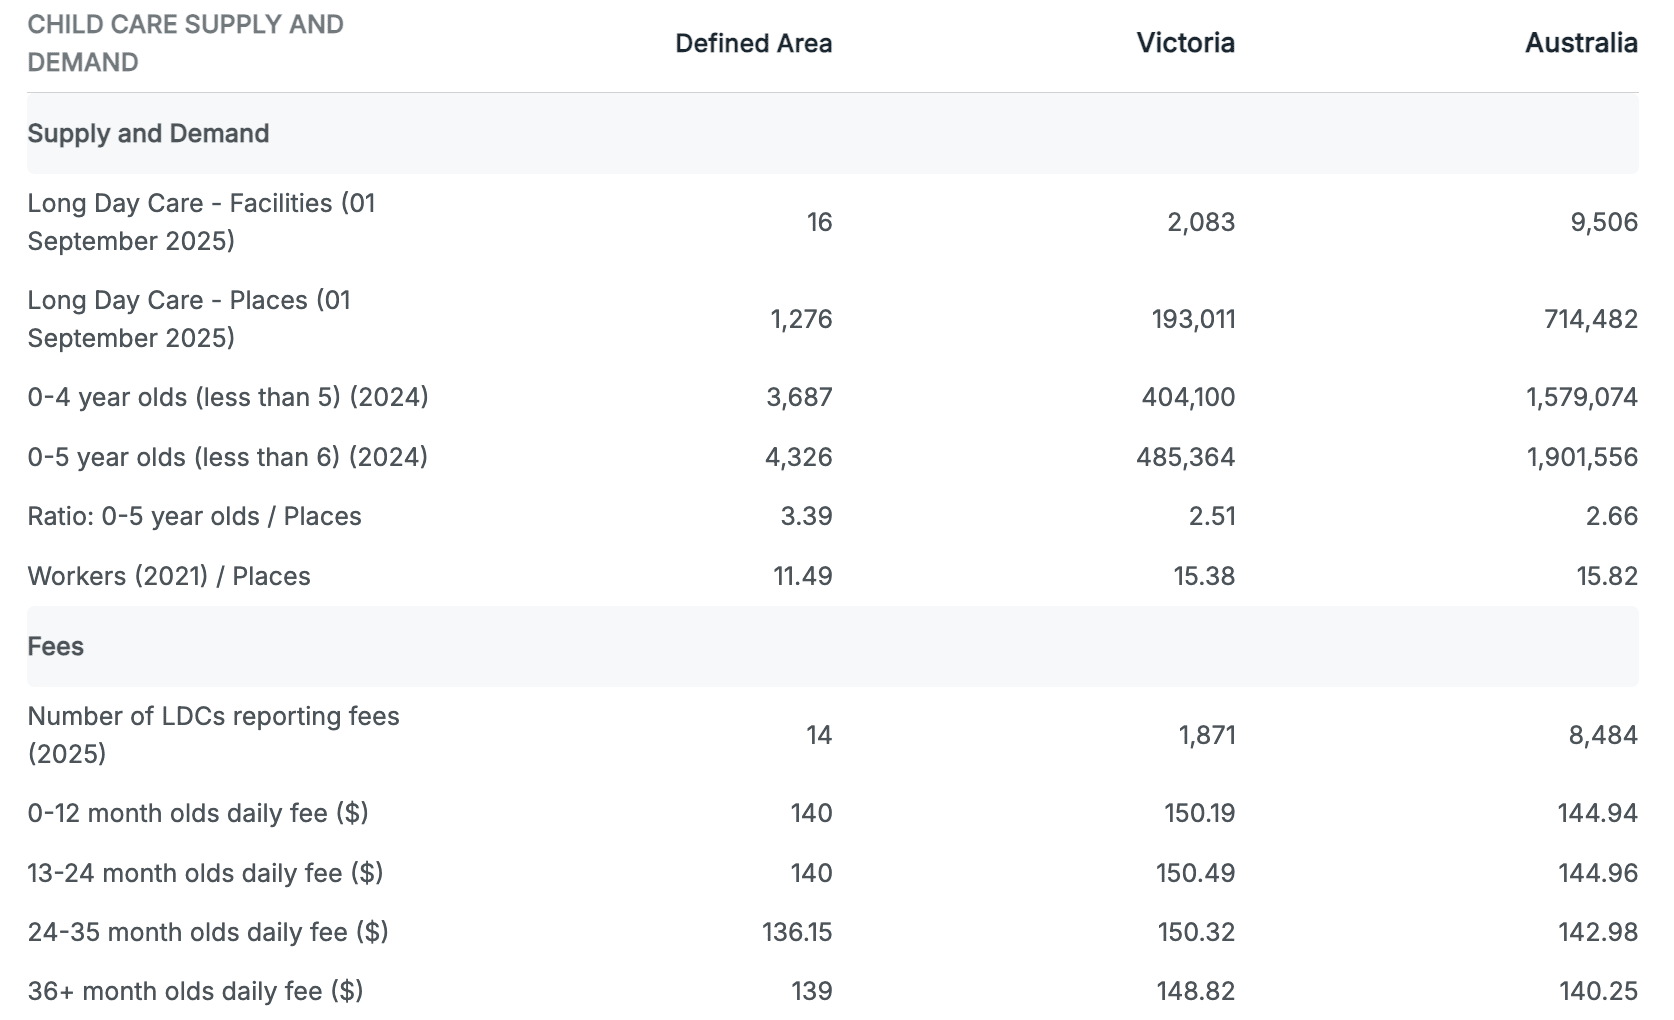Click the Long Day Care - Places row label

(x=189, y=319)
